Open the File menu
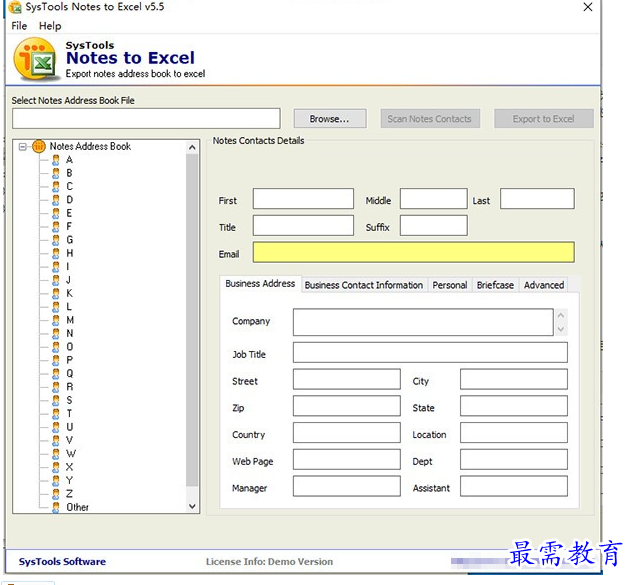Image resolution: width=631 pixels, height=585 pixels. coord(19,26)
